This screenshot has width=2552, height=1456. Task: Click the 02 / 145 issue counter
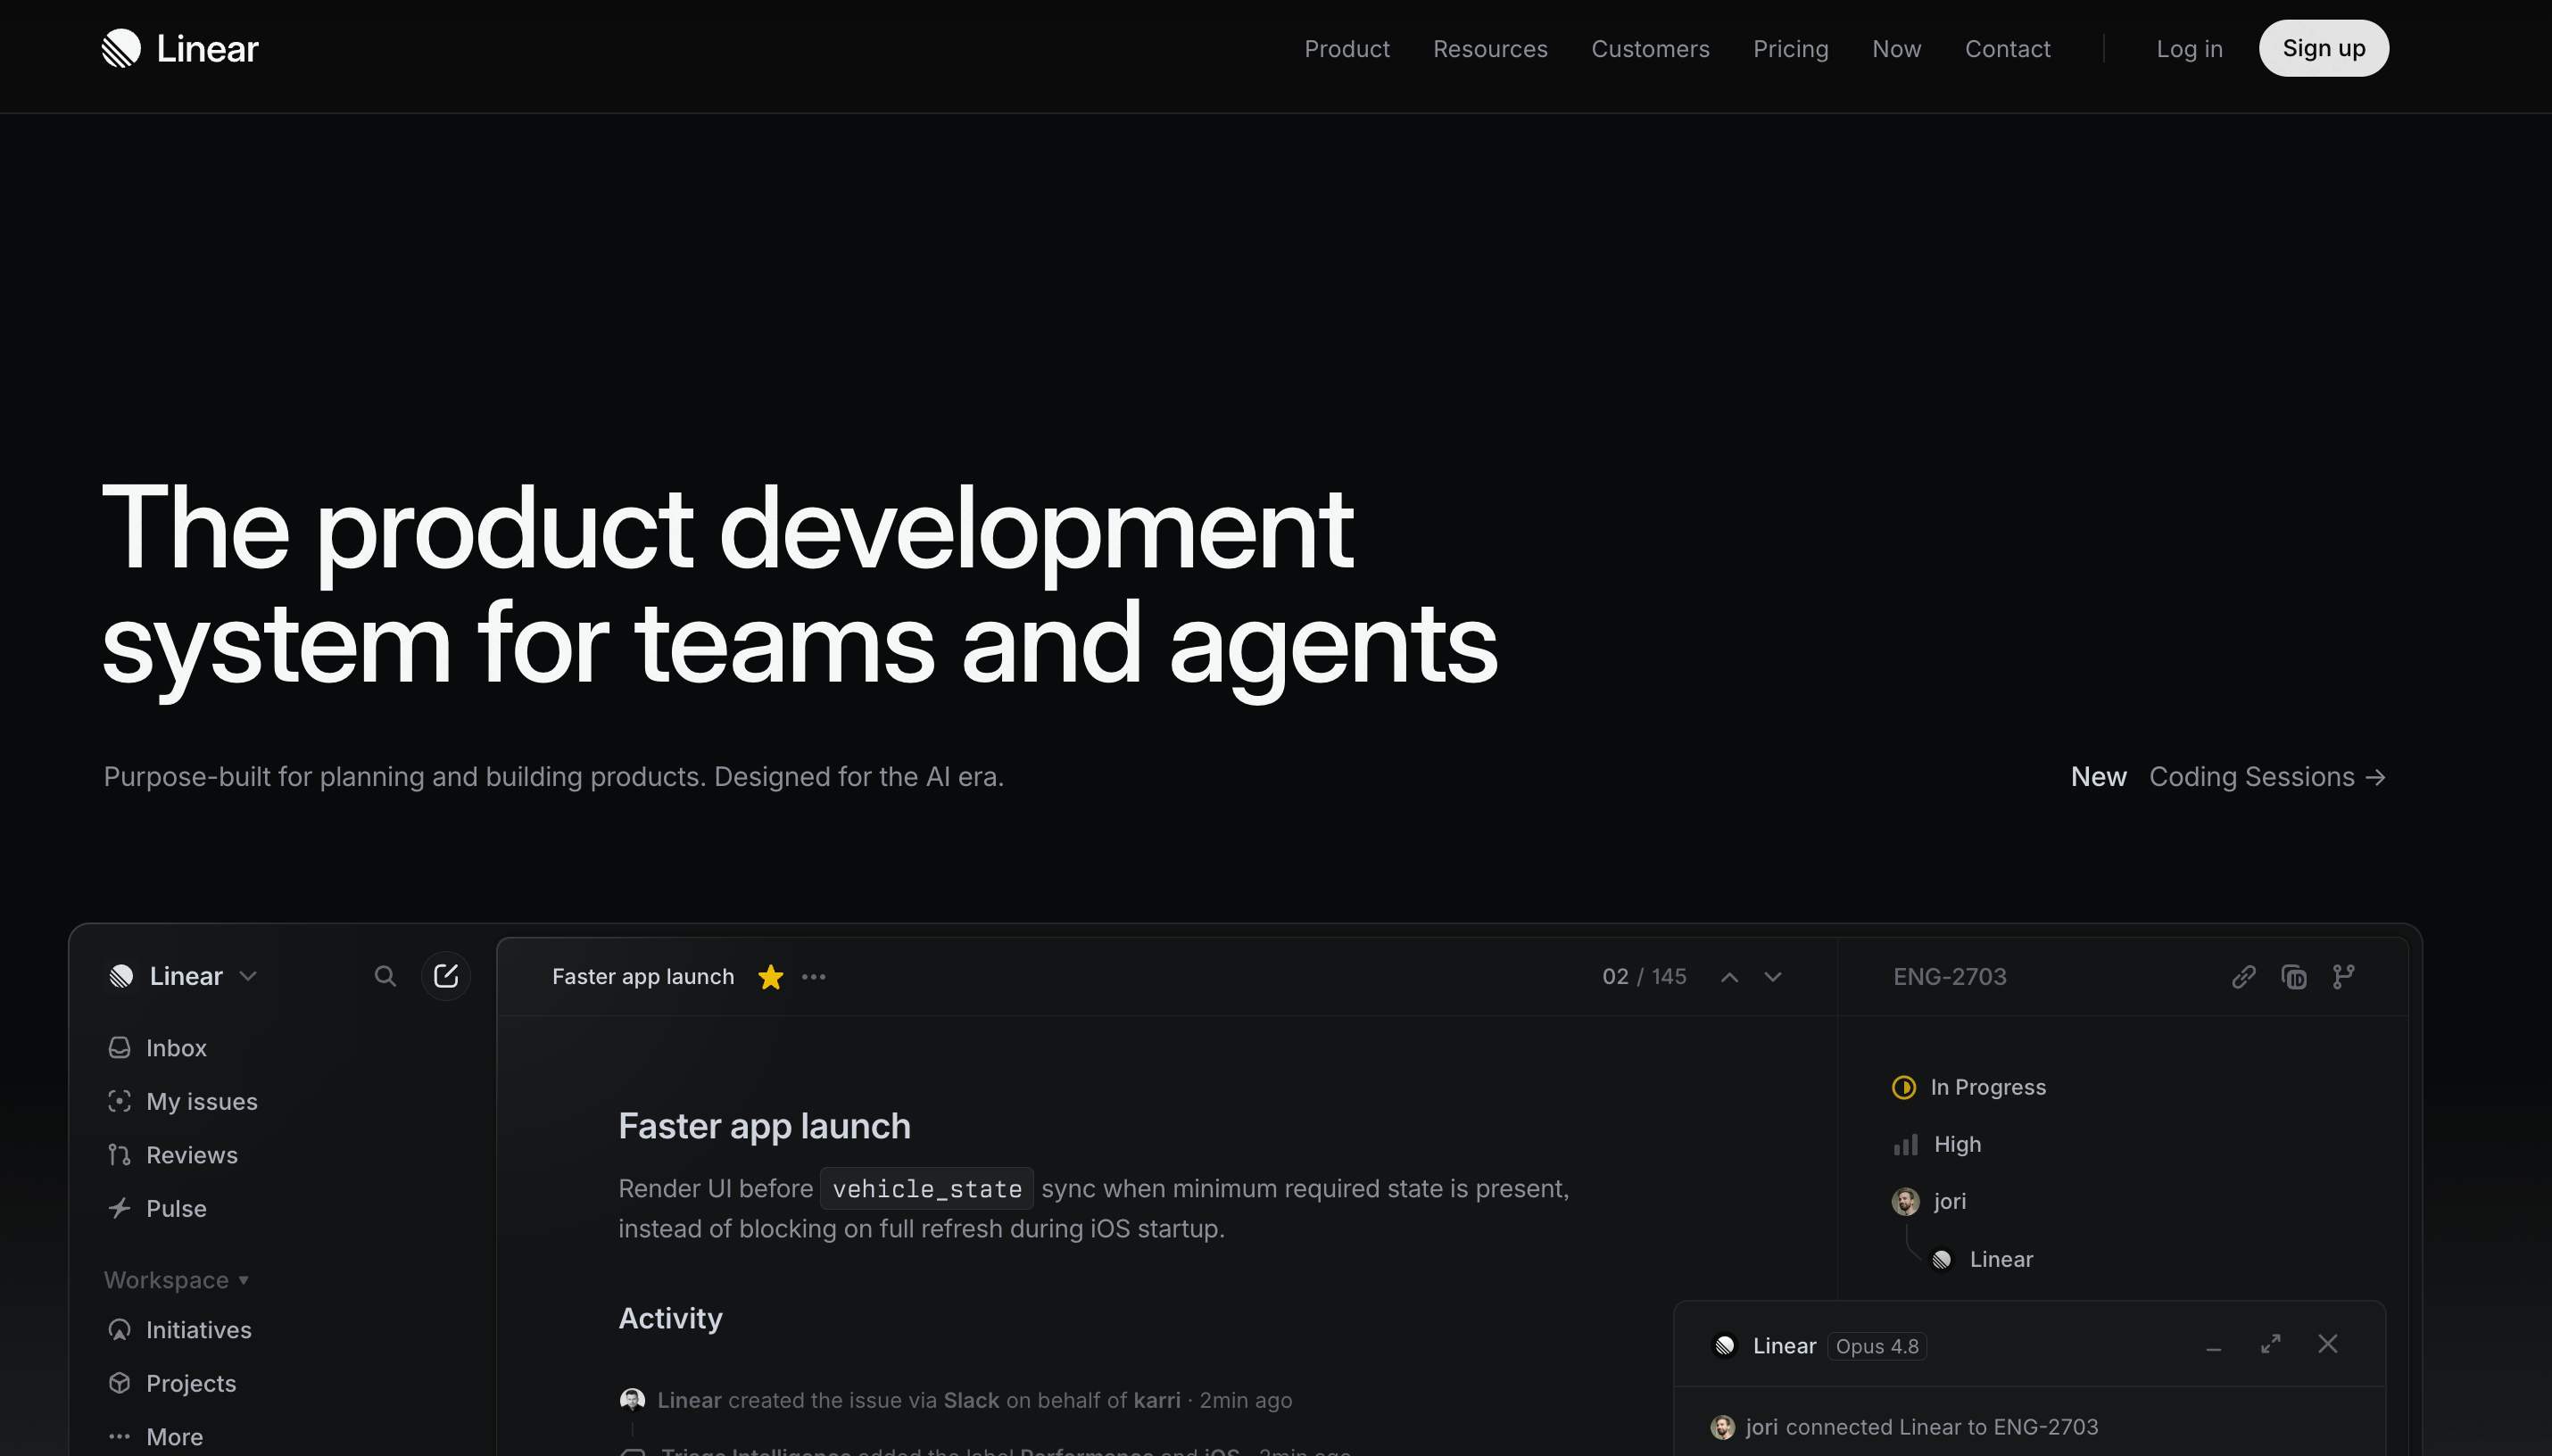[1644, 977]
